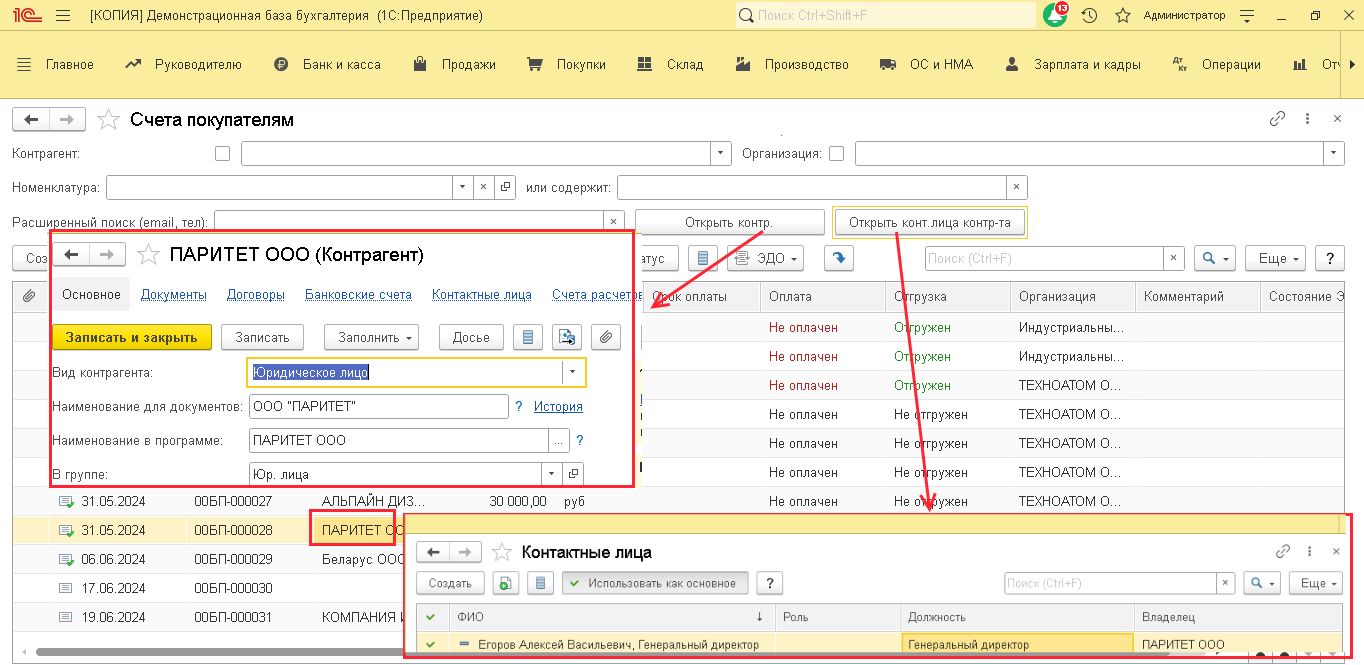This screenshot has width=1364, height=665.
Task: Toggle the Контрагент filter checkbox
Action: 222,154
